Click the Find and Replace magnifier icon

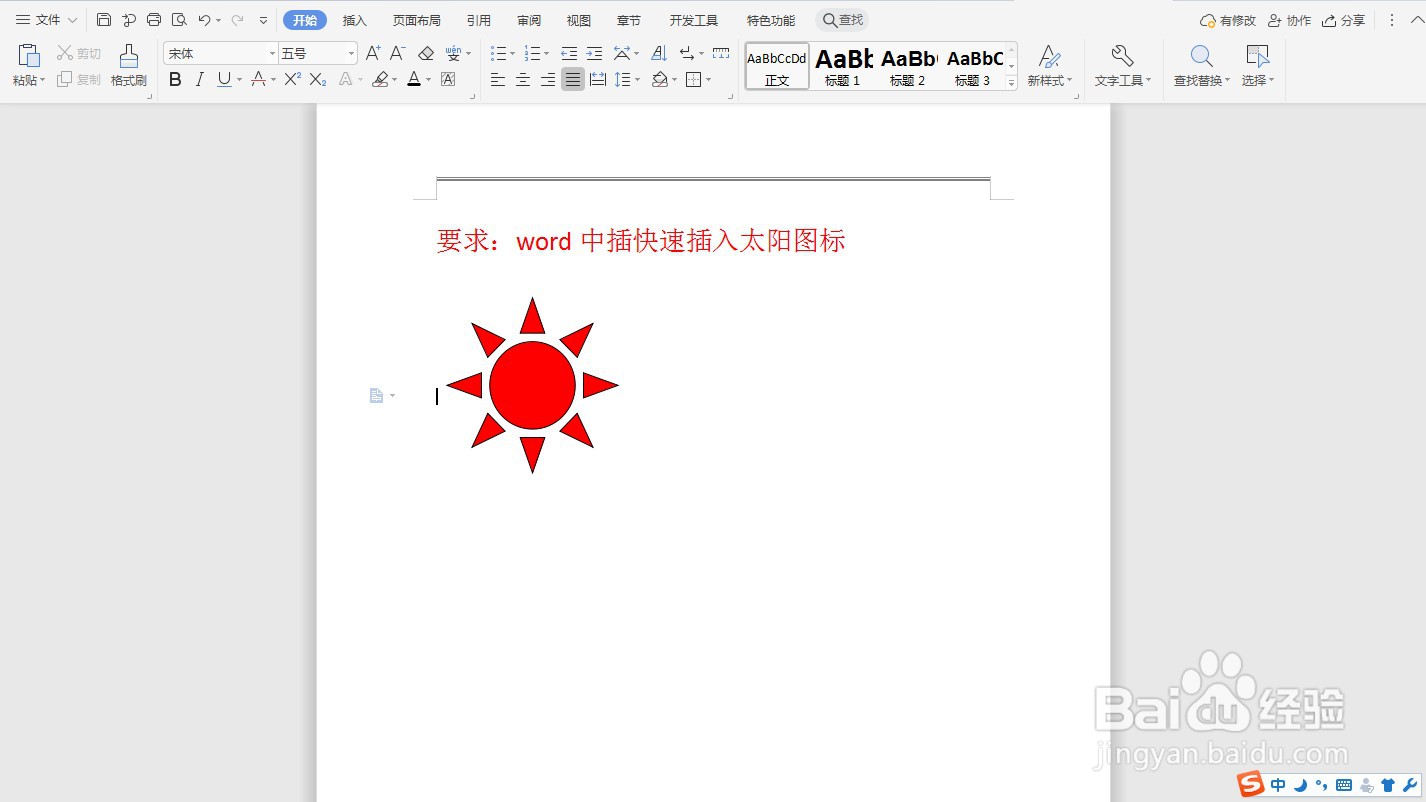point(1201,56)
